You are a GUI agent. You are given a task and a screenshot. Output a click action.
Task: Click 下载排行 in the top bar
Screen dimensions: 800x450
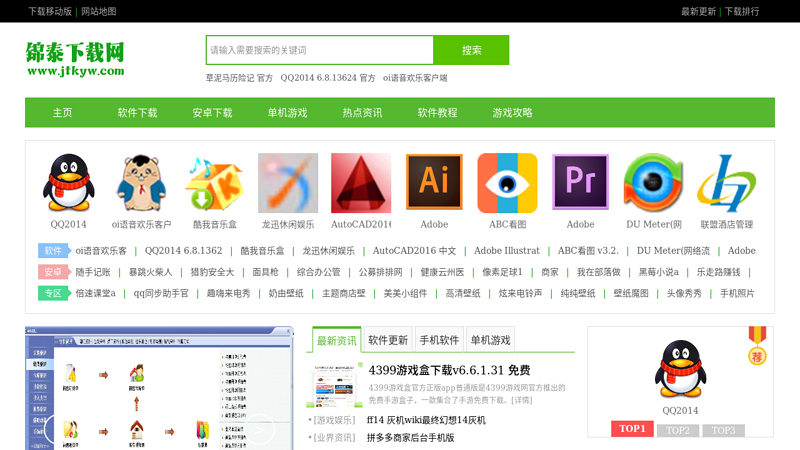(x=741, y=11)
